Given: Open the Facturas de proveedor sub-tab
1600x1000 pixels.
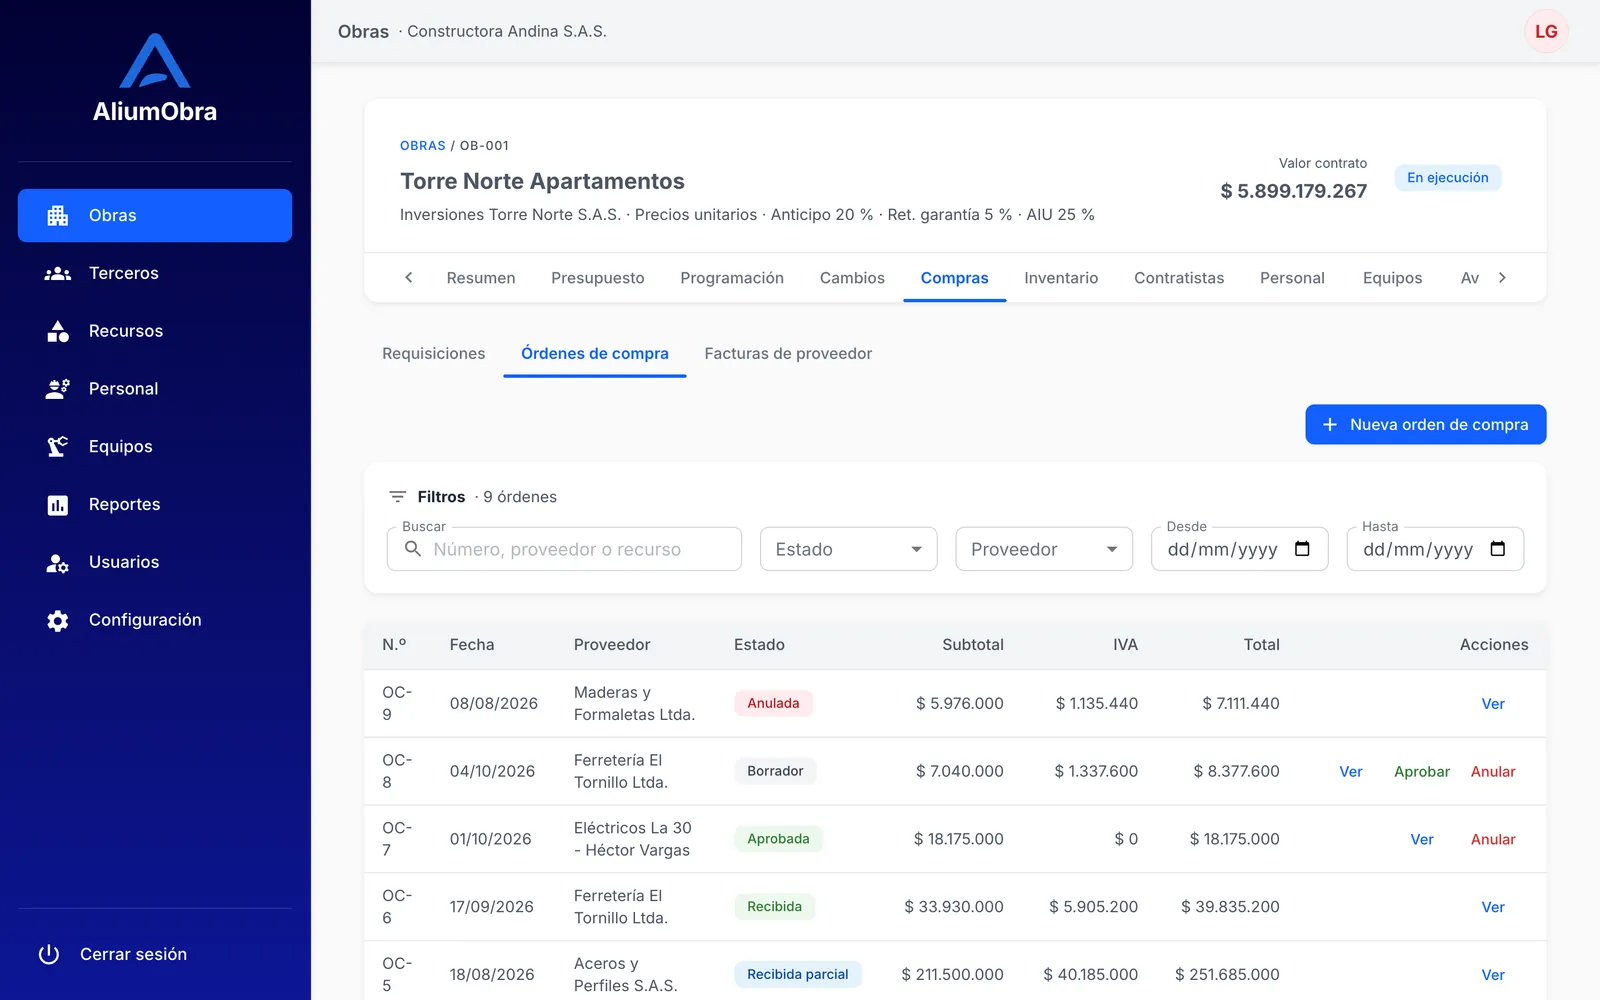Looking at the screenshot, I should [788, 354].
